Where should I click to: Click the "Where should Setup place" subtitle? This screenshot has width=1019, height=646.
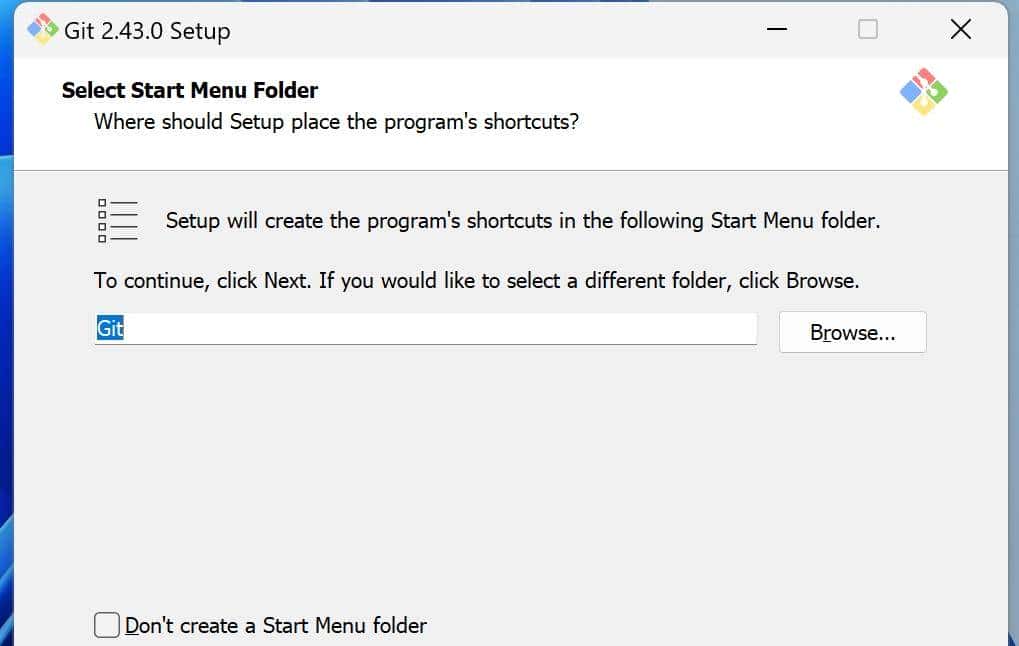click(336, 122)
